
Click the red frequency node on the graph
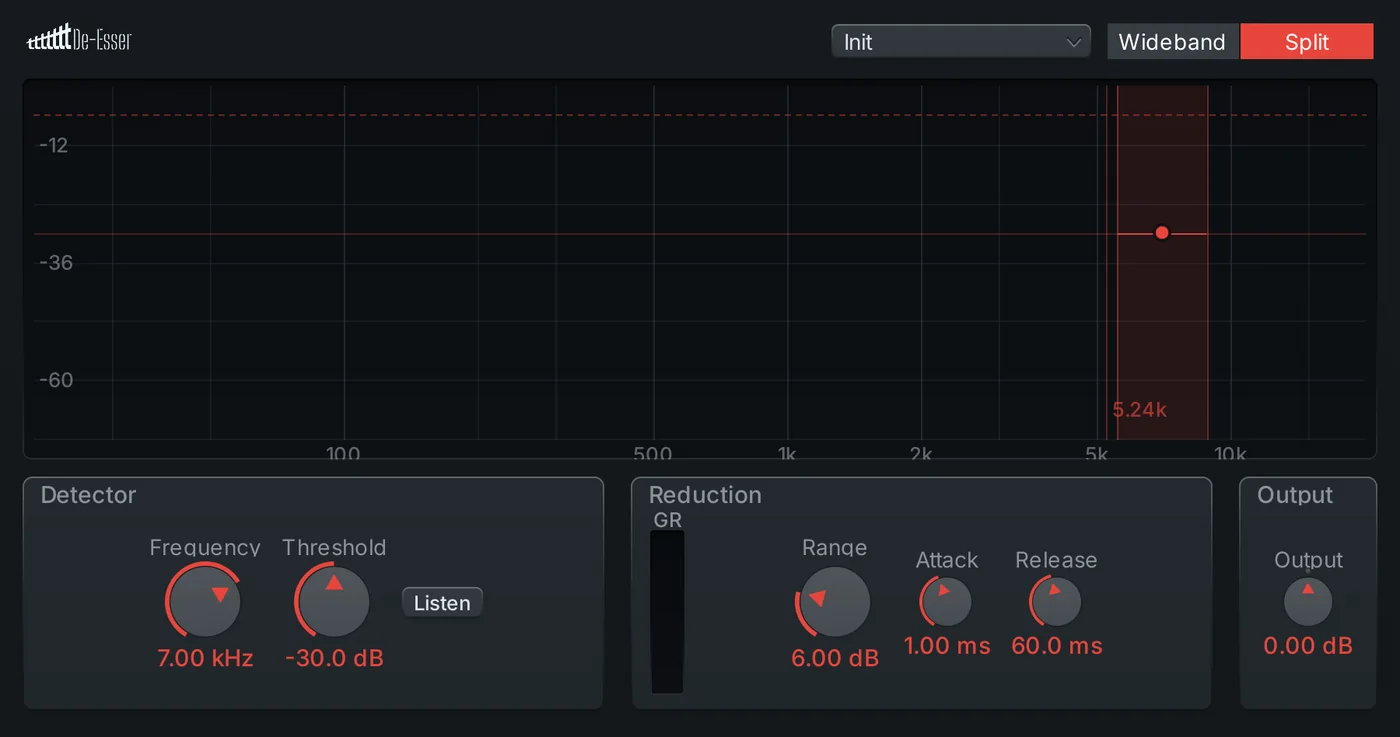tap(1162, 233)
